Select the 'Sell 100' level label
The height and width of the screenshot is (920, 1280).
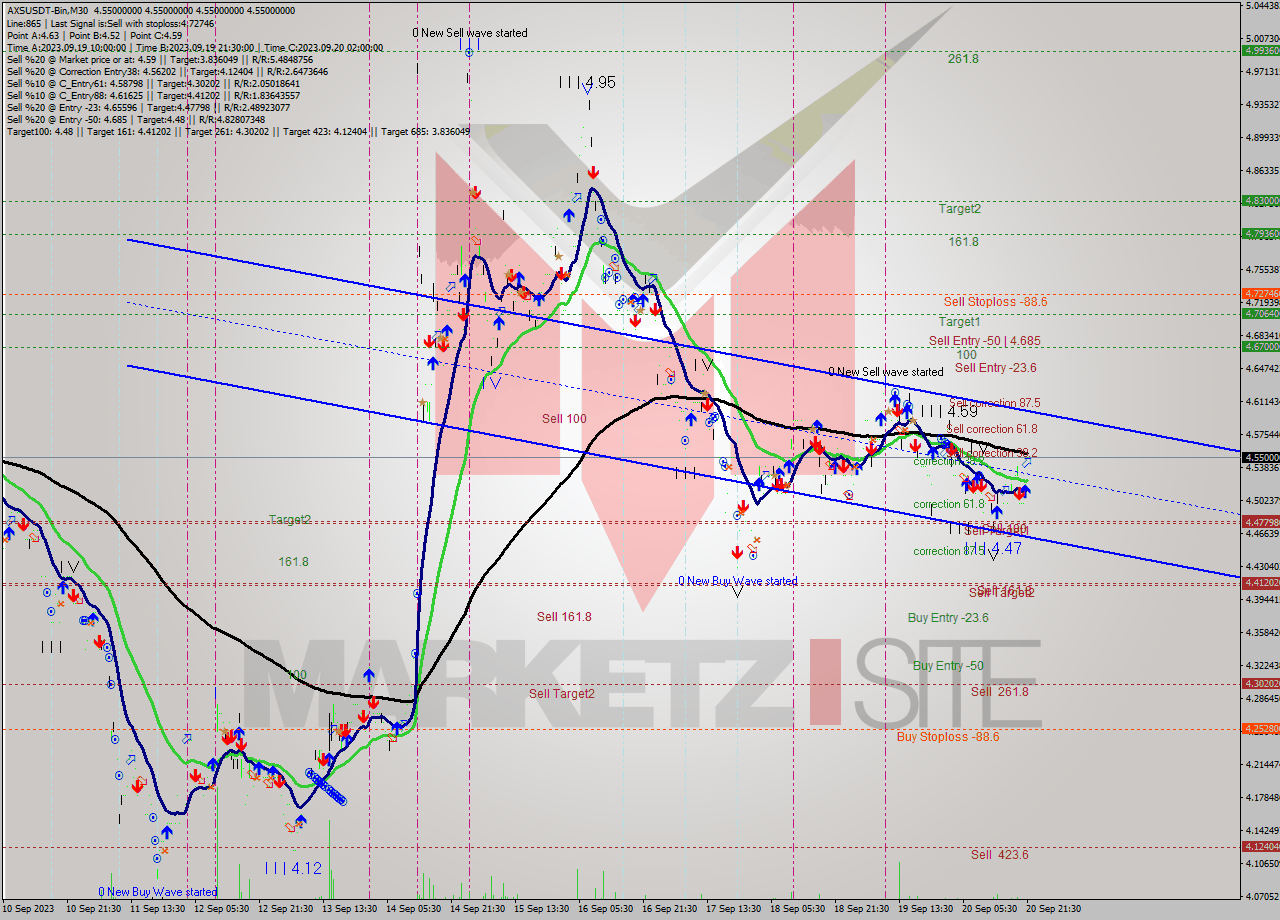tap(564, 419)
